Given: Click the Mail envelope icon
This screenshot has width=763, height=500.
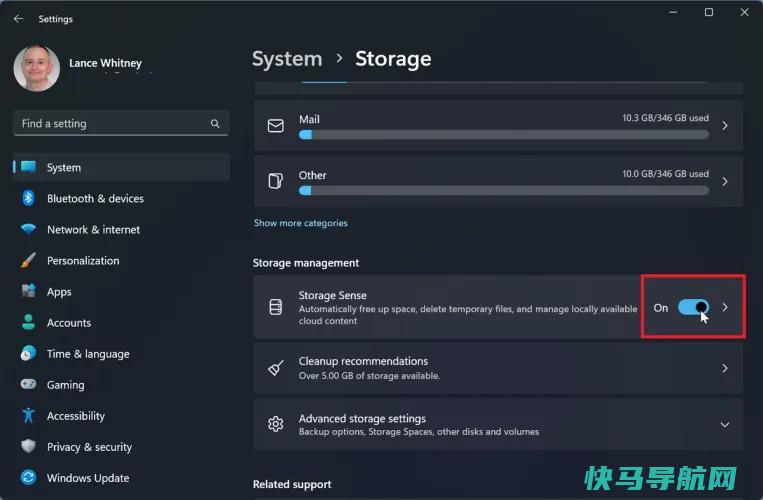Looking at the screenshot, I should click(276, 125).
